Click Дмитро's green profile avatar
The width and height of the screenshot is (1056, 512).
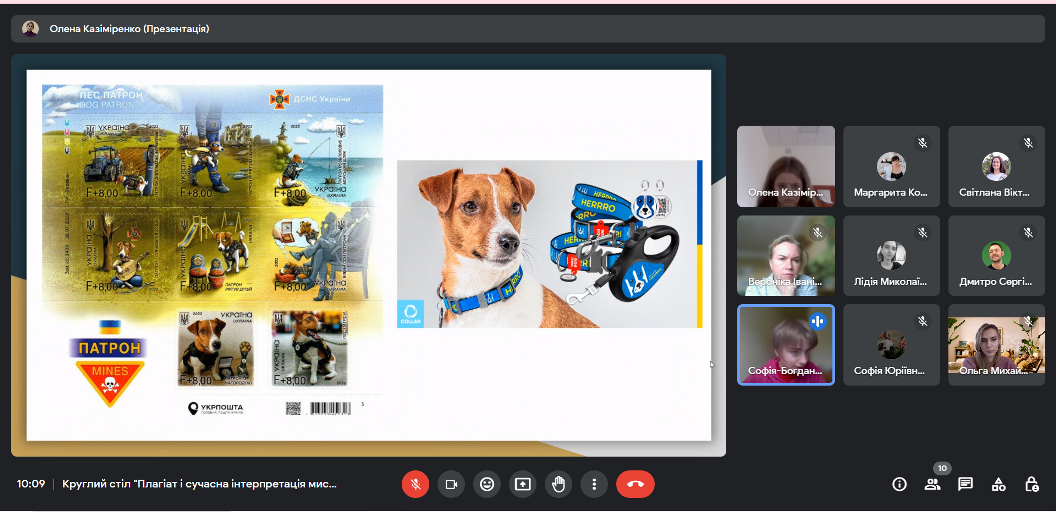tap(996, 255)
